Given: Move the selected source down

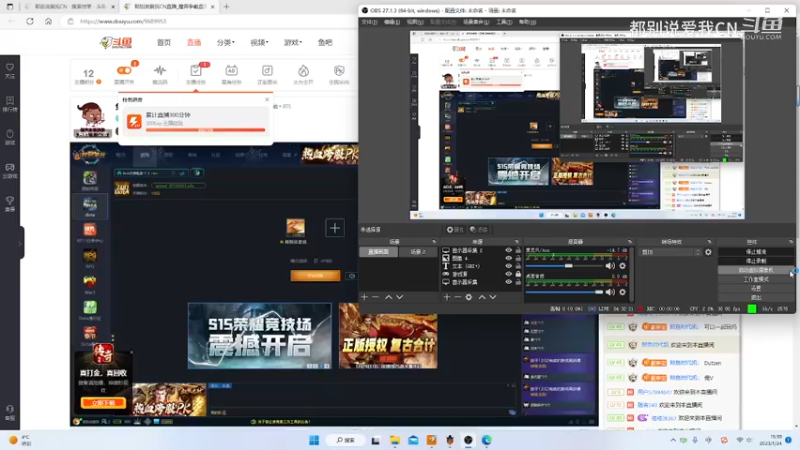Looking at the screenshot, I should [x=493, y=297].
